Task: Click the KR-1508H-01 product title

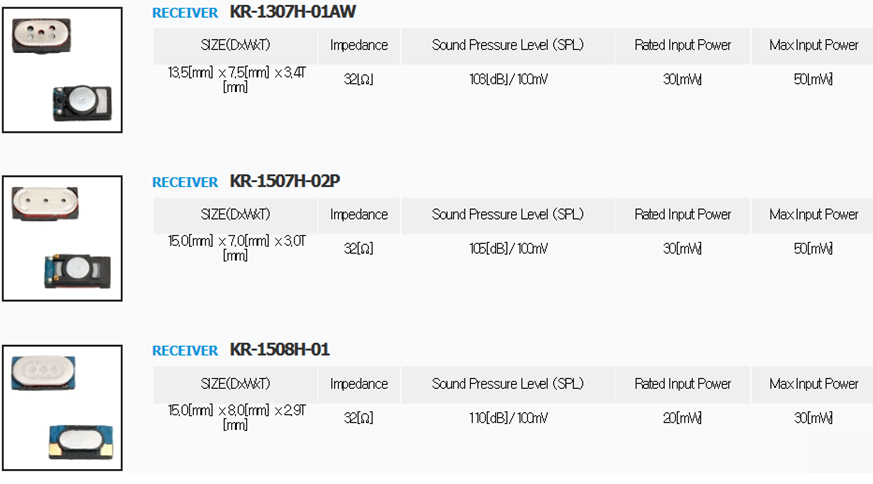Action: (x=279, y=350)
